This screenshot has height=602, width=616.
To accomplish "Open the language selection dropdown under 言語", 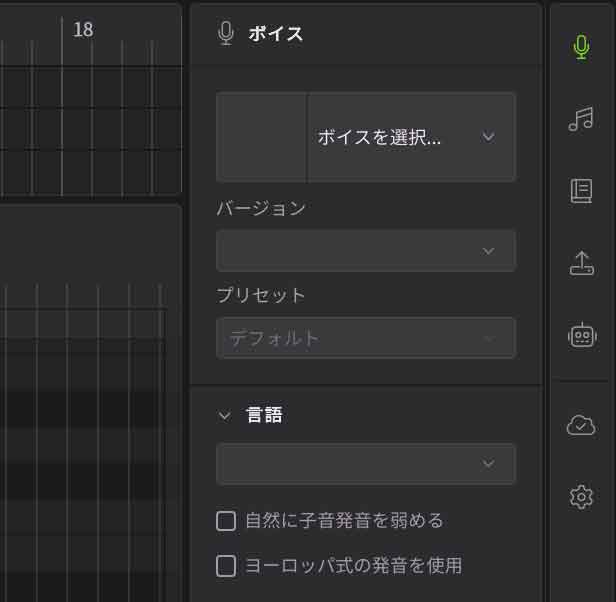I will coord(365,464).
